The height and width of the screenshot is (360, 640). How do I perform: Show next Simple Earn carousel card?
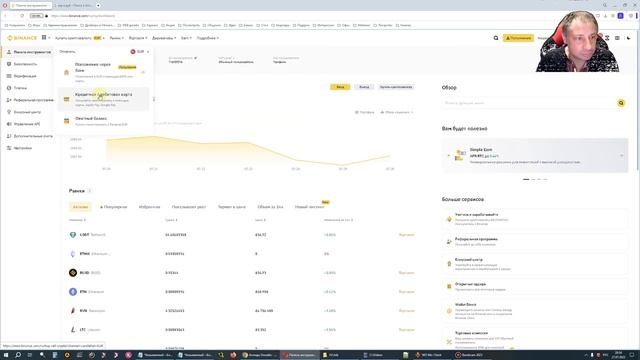click(x=622, y=156)
